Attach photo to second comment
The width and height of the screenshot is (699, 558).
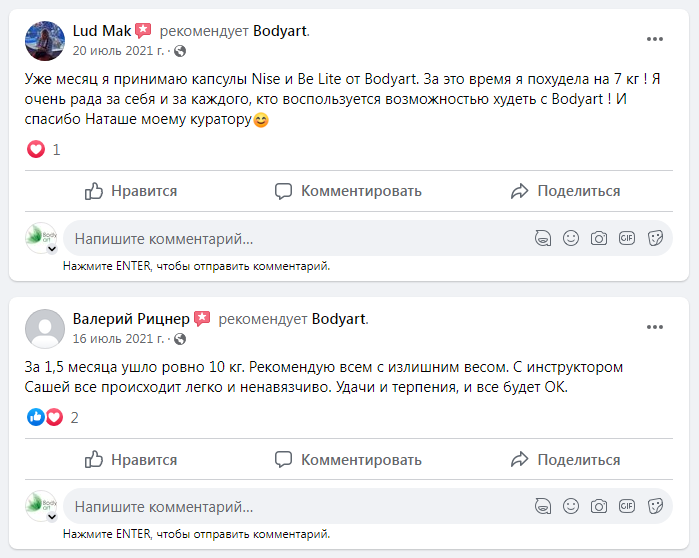[x=599, y=507]
